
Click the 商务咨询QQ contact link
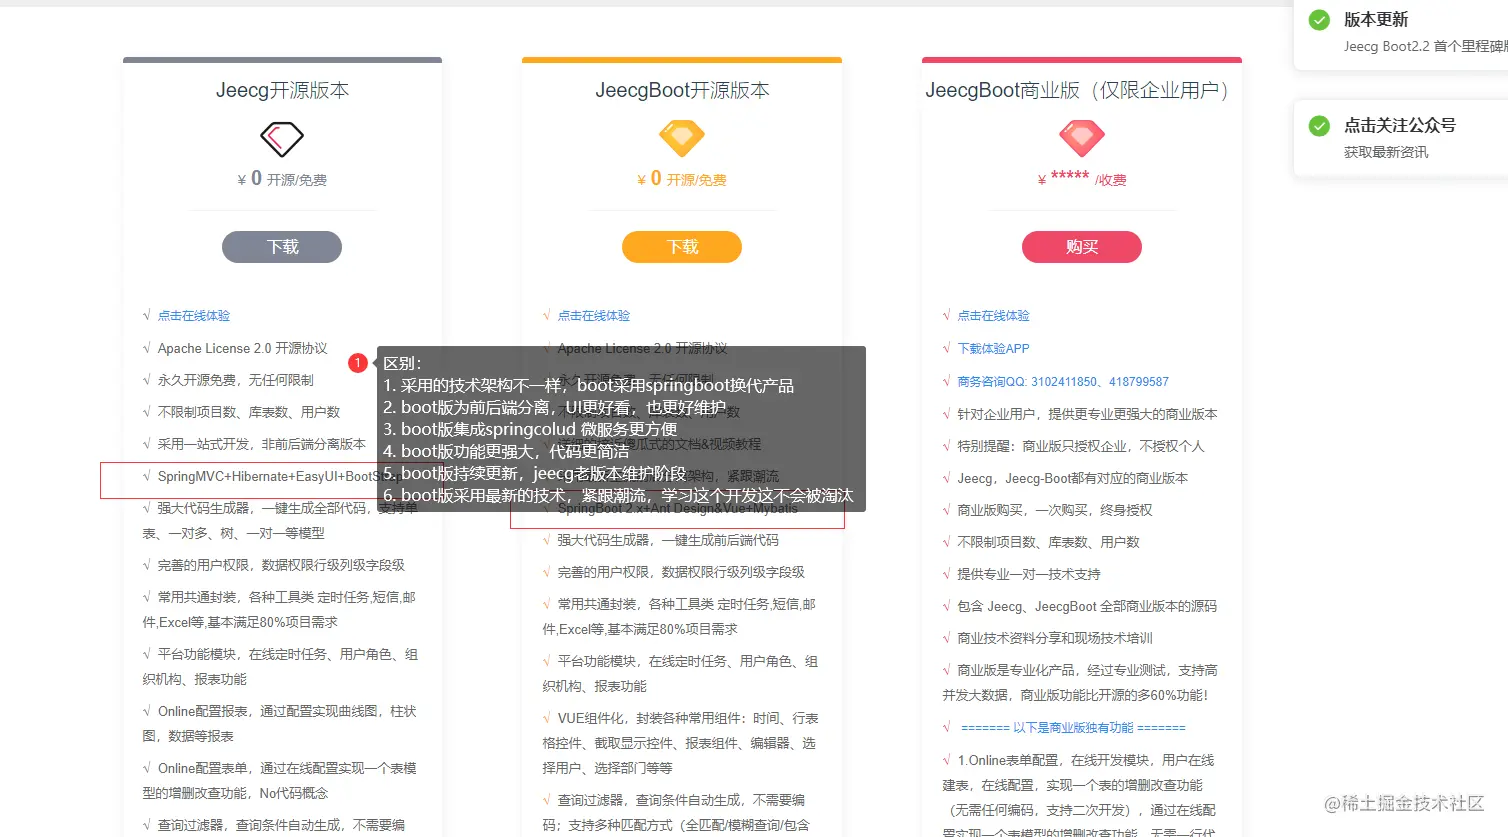click(1063, 382)
